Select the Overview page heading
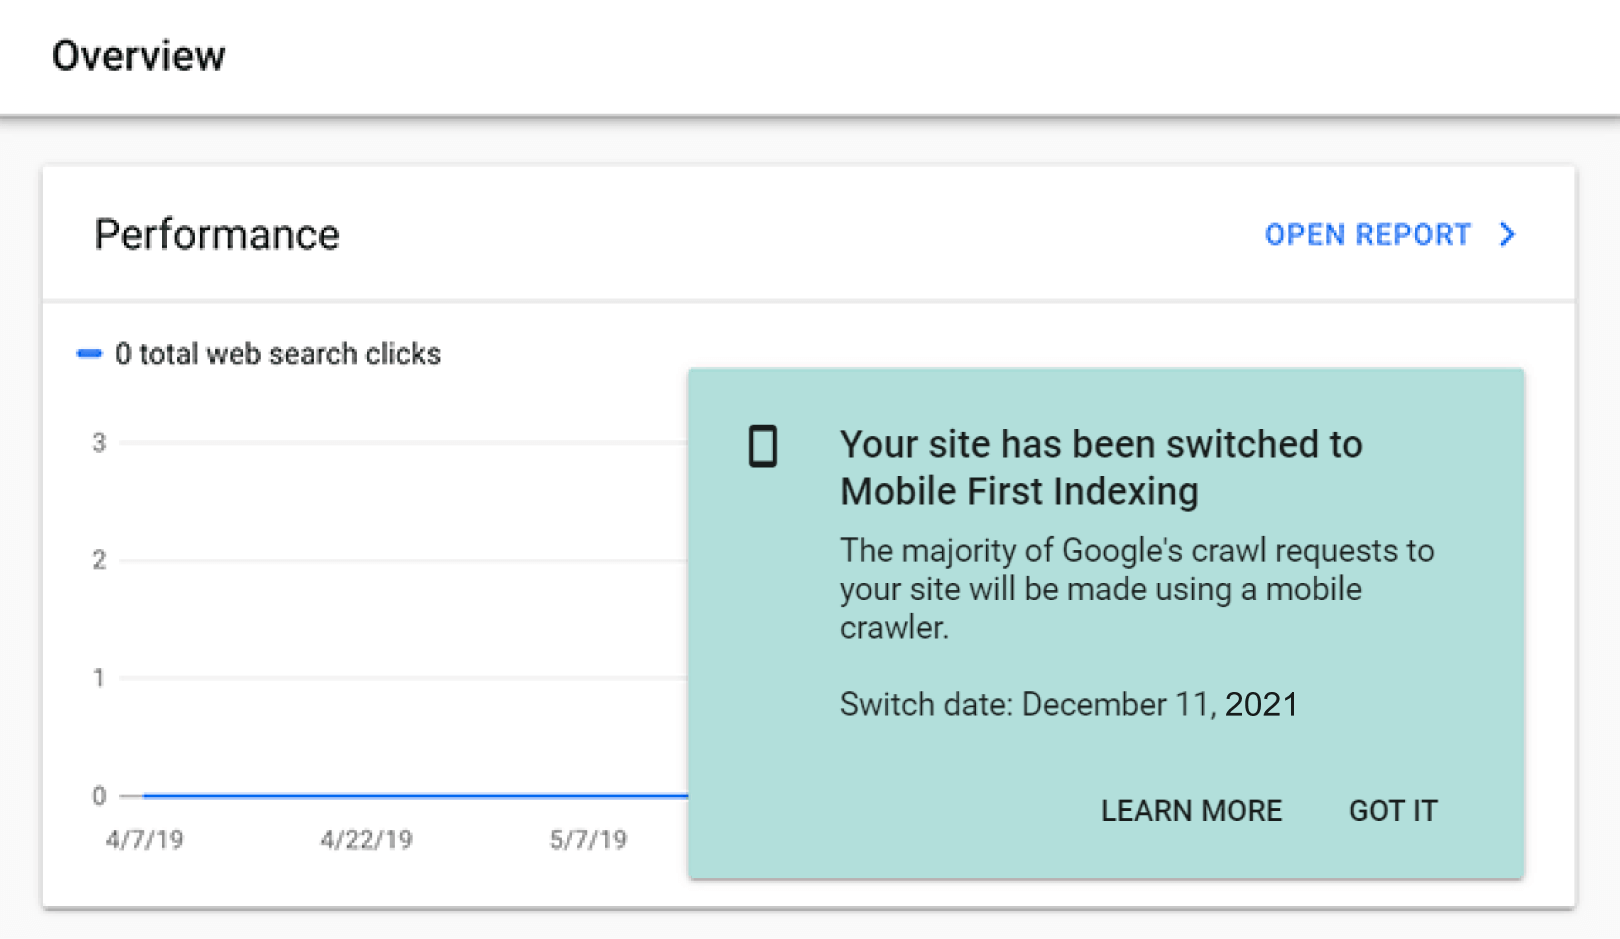The image size is (1620, 939). pos(139,56)
